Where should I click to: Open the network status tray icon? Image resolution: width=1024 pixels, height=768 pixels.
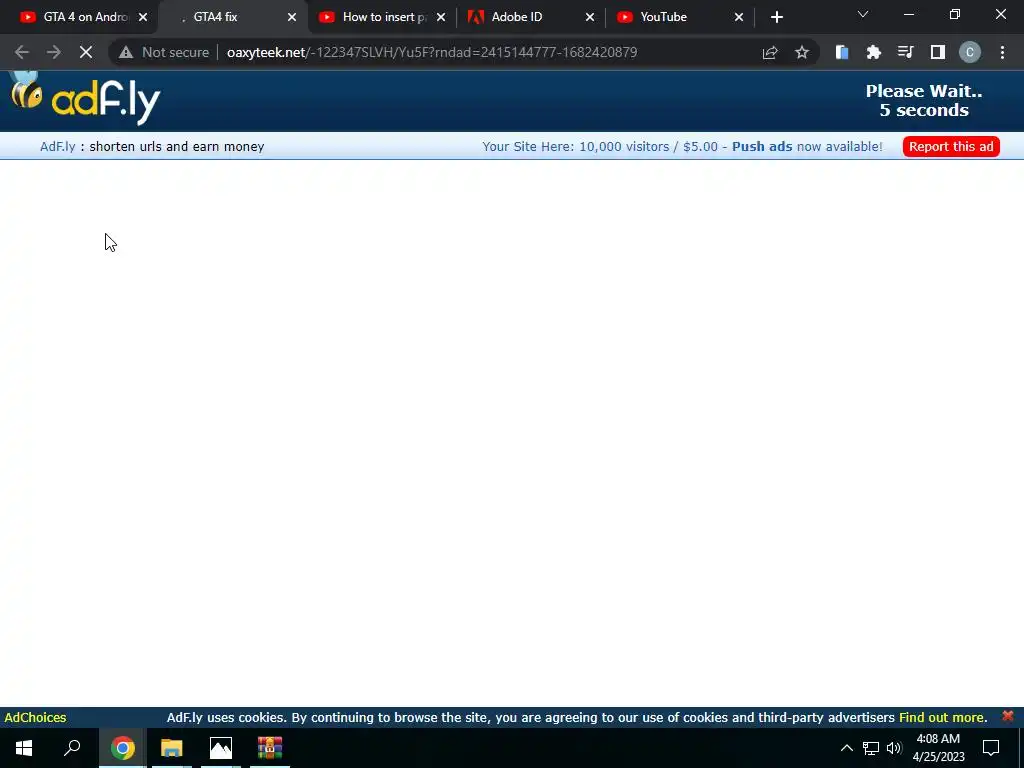click(871, 748)
